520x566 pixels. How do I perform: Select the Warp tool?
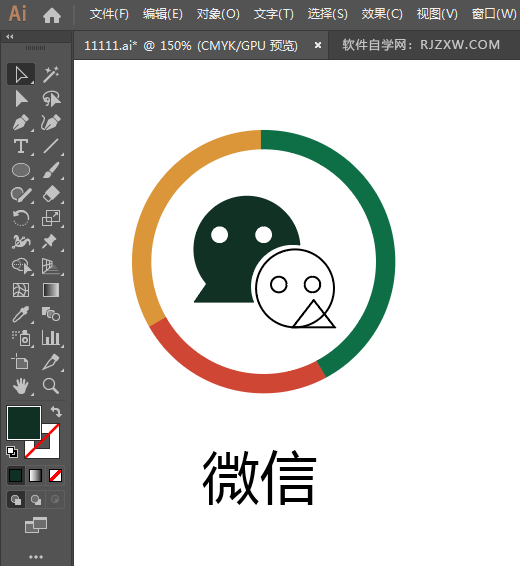21,242
